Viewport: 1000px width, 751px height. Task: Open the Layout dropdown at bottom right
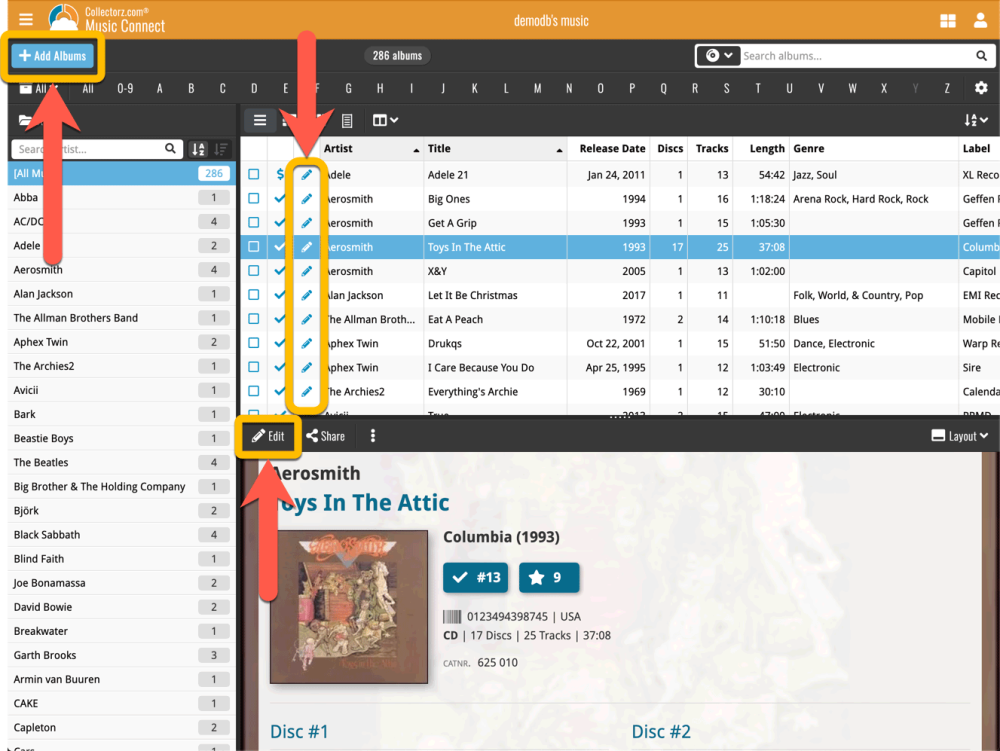[x=957, y=435]
